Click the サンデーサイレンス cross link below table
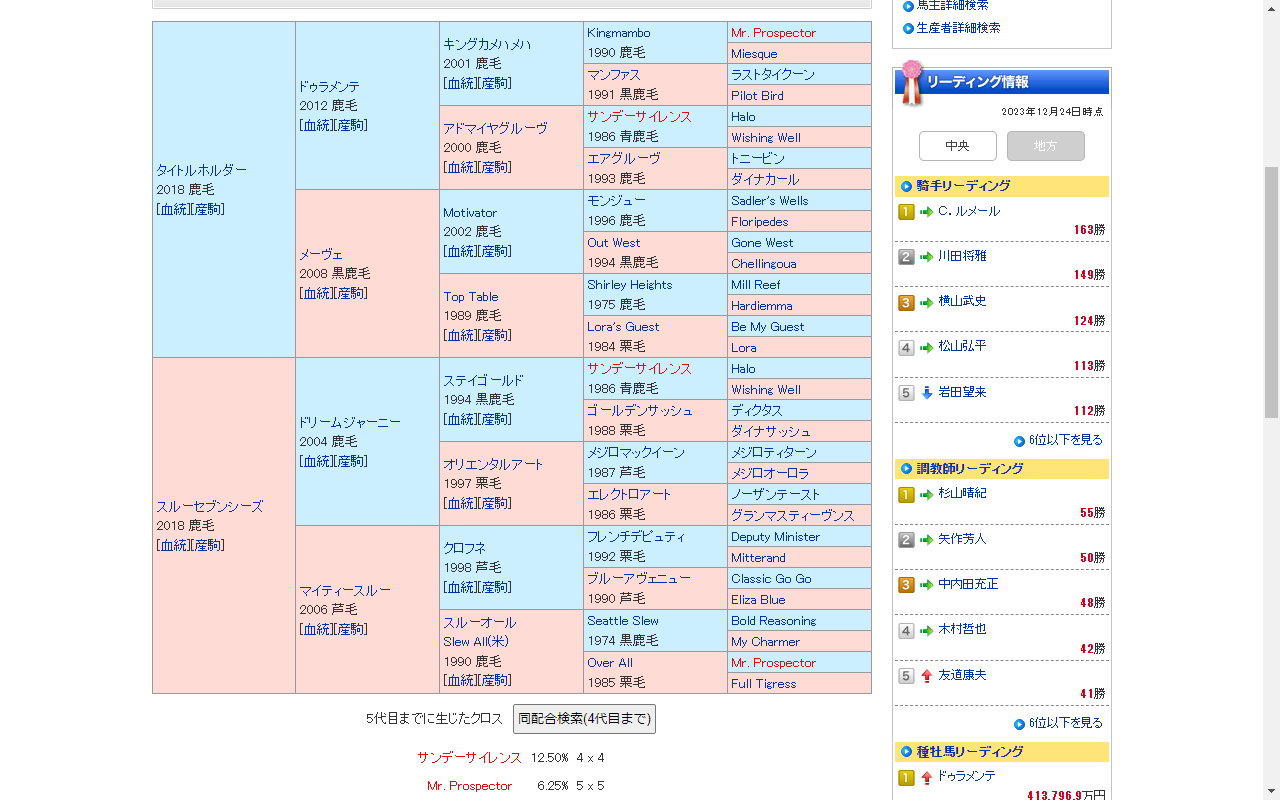The width and height of the screenshot is (1280, 800). click(469, 758)
